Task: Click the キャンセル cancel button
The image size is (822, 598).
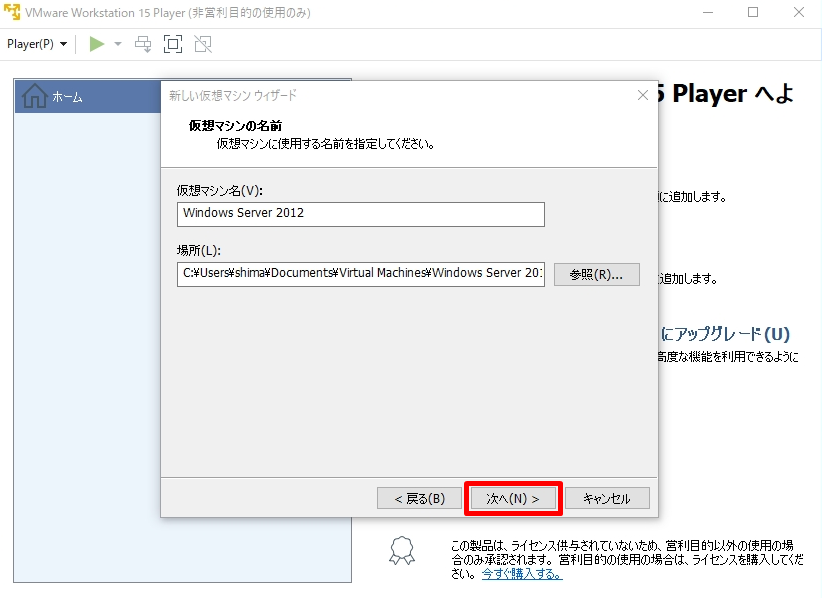Action: [607, 498]
